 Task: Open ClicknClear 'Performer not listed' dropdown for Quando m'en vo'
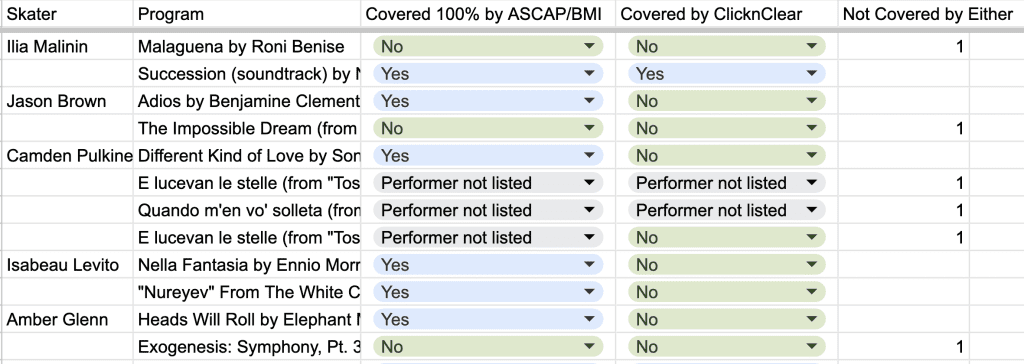[726, 210]
